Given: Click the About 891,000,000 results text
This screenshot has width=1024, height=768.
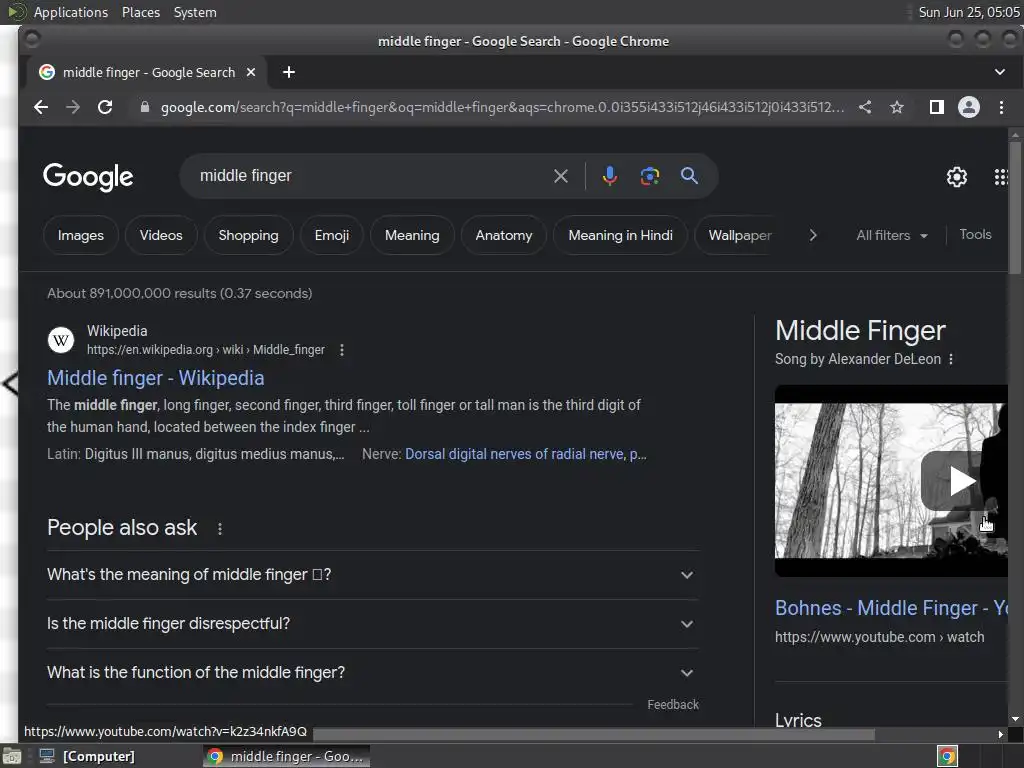Looking at the screenshot, I should tap(179, 293).
